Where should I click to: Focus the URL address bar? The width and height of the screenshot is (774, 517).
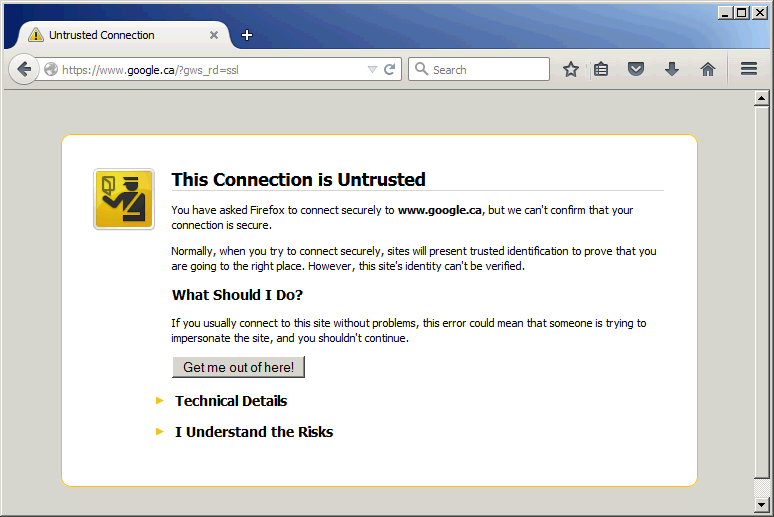coord(214,70)
